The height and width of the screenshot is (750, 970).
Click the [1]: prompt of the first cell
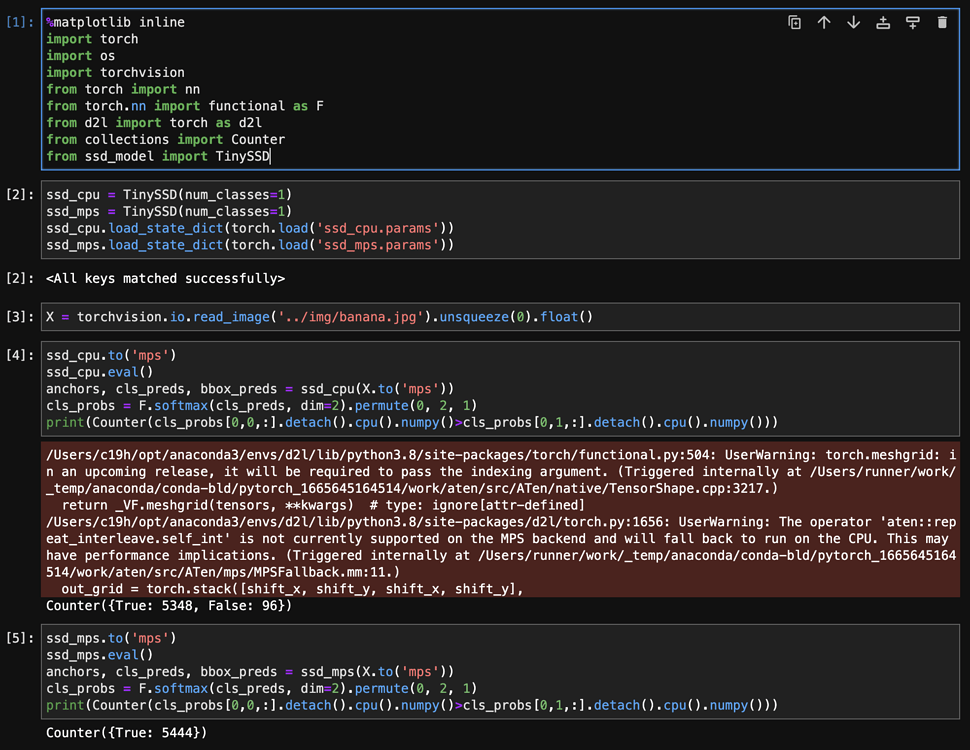[x=20, y=23]
